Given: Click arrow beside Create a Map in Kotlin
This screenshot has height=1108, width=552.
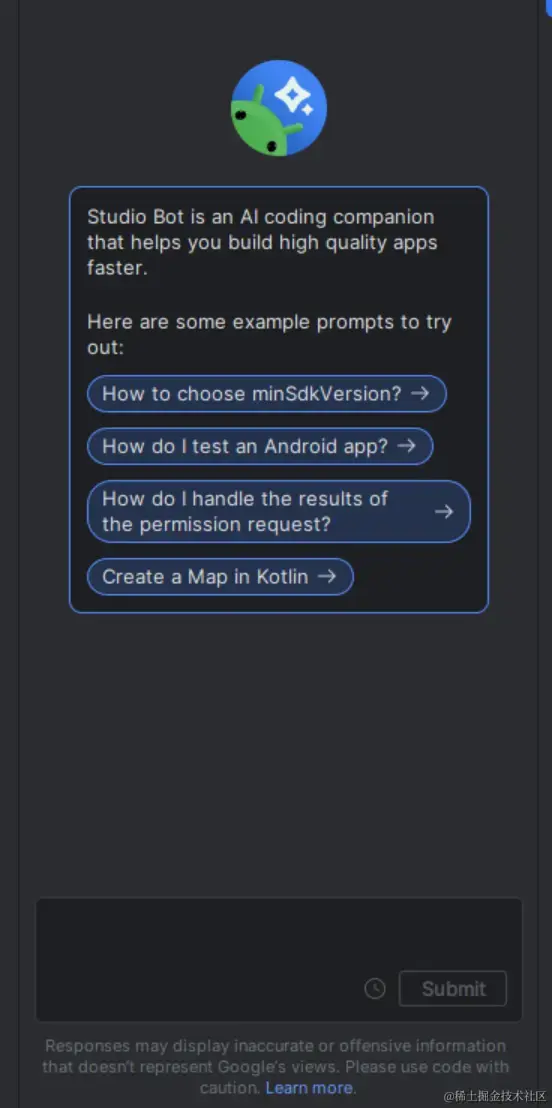Looking at the screenshot, I should tap(327, 577).
